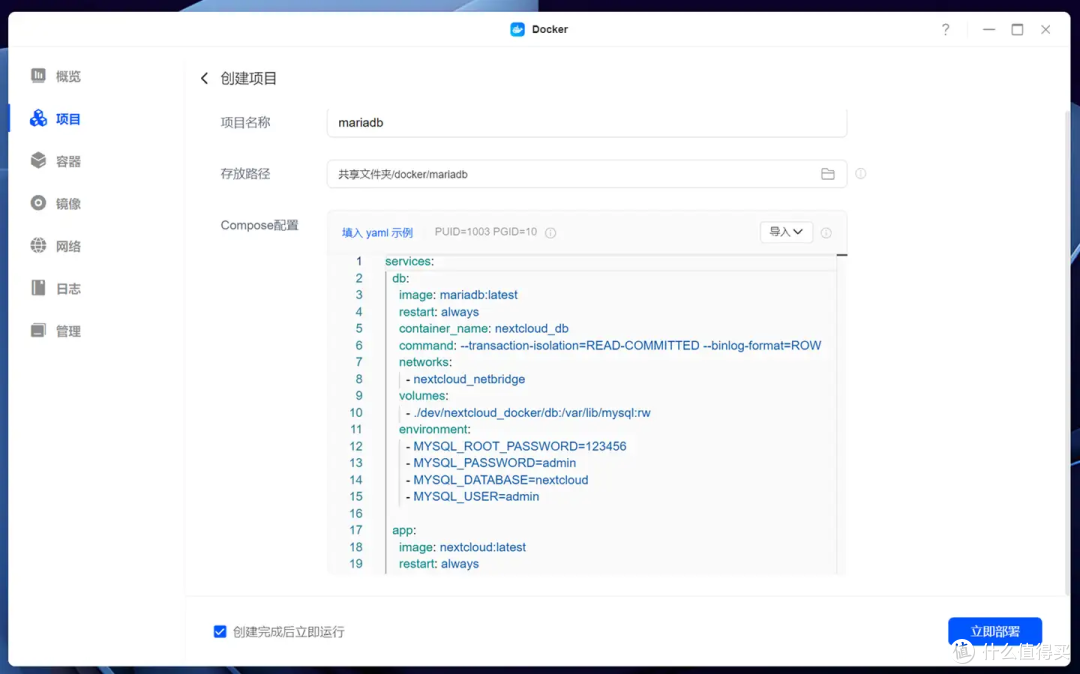Viewport: 1080px width, 674px height.
Task: Click 填入 yaml 示例 link
Action: coord(377,233)
